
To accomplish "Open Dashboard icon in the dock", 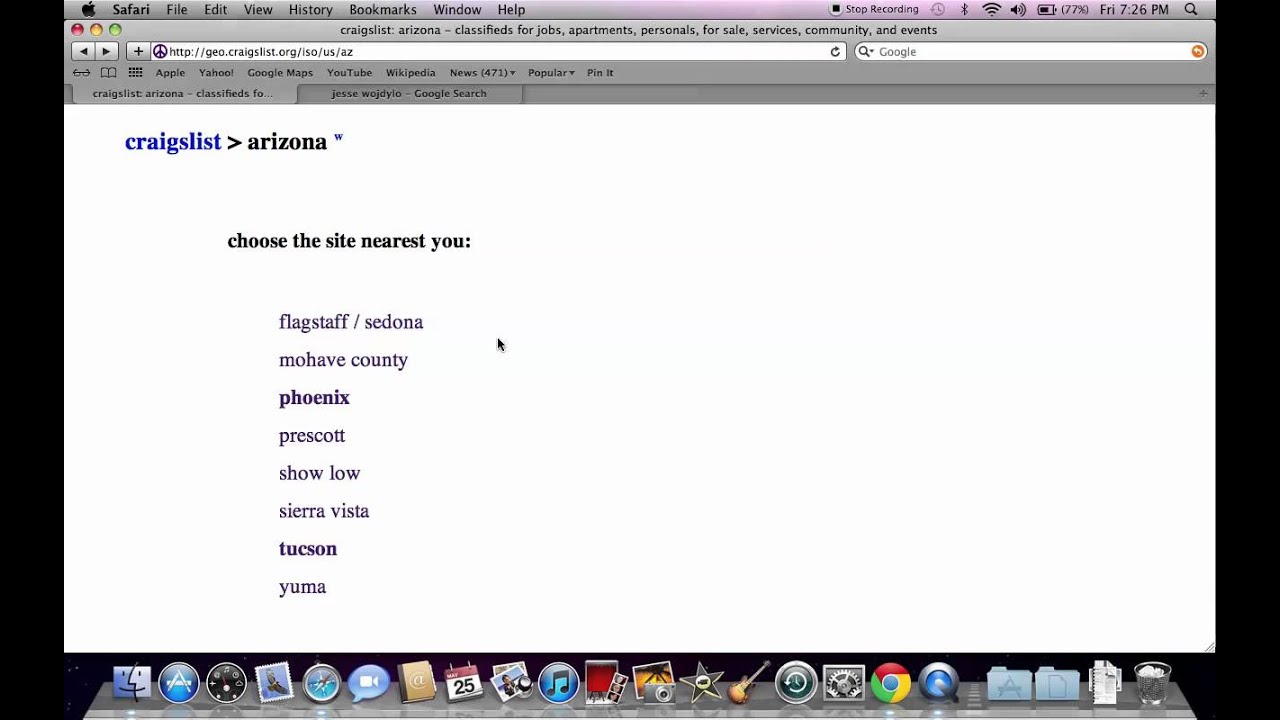I will (x=226, y=683).
